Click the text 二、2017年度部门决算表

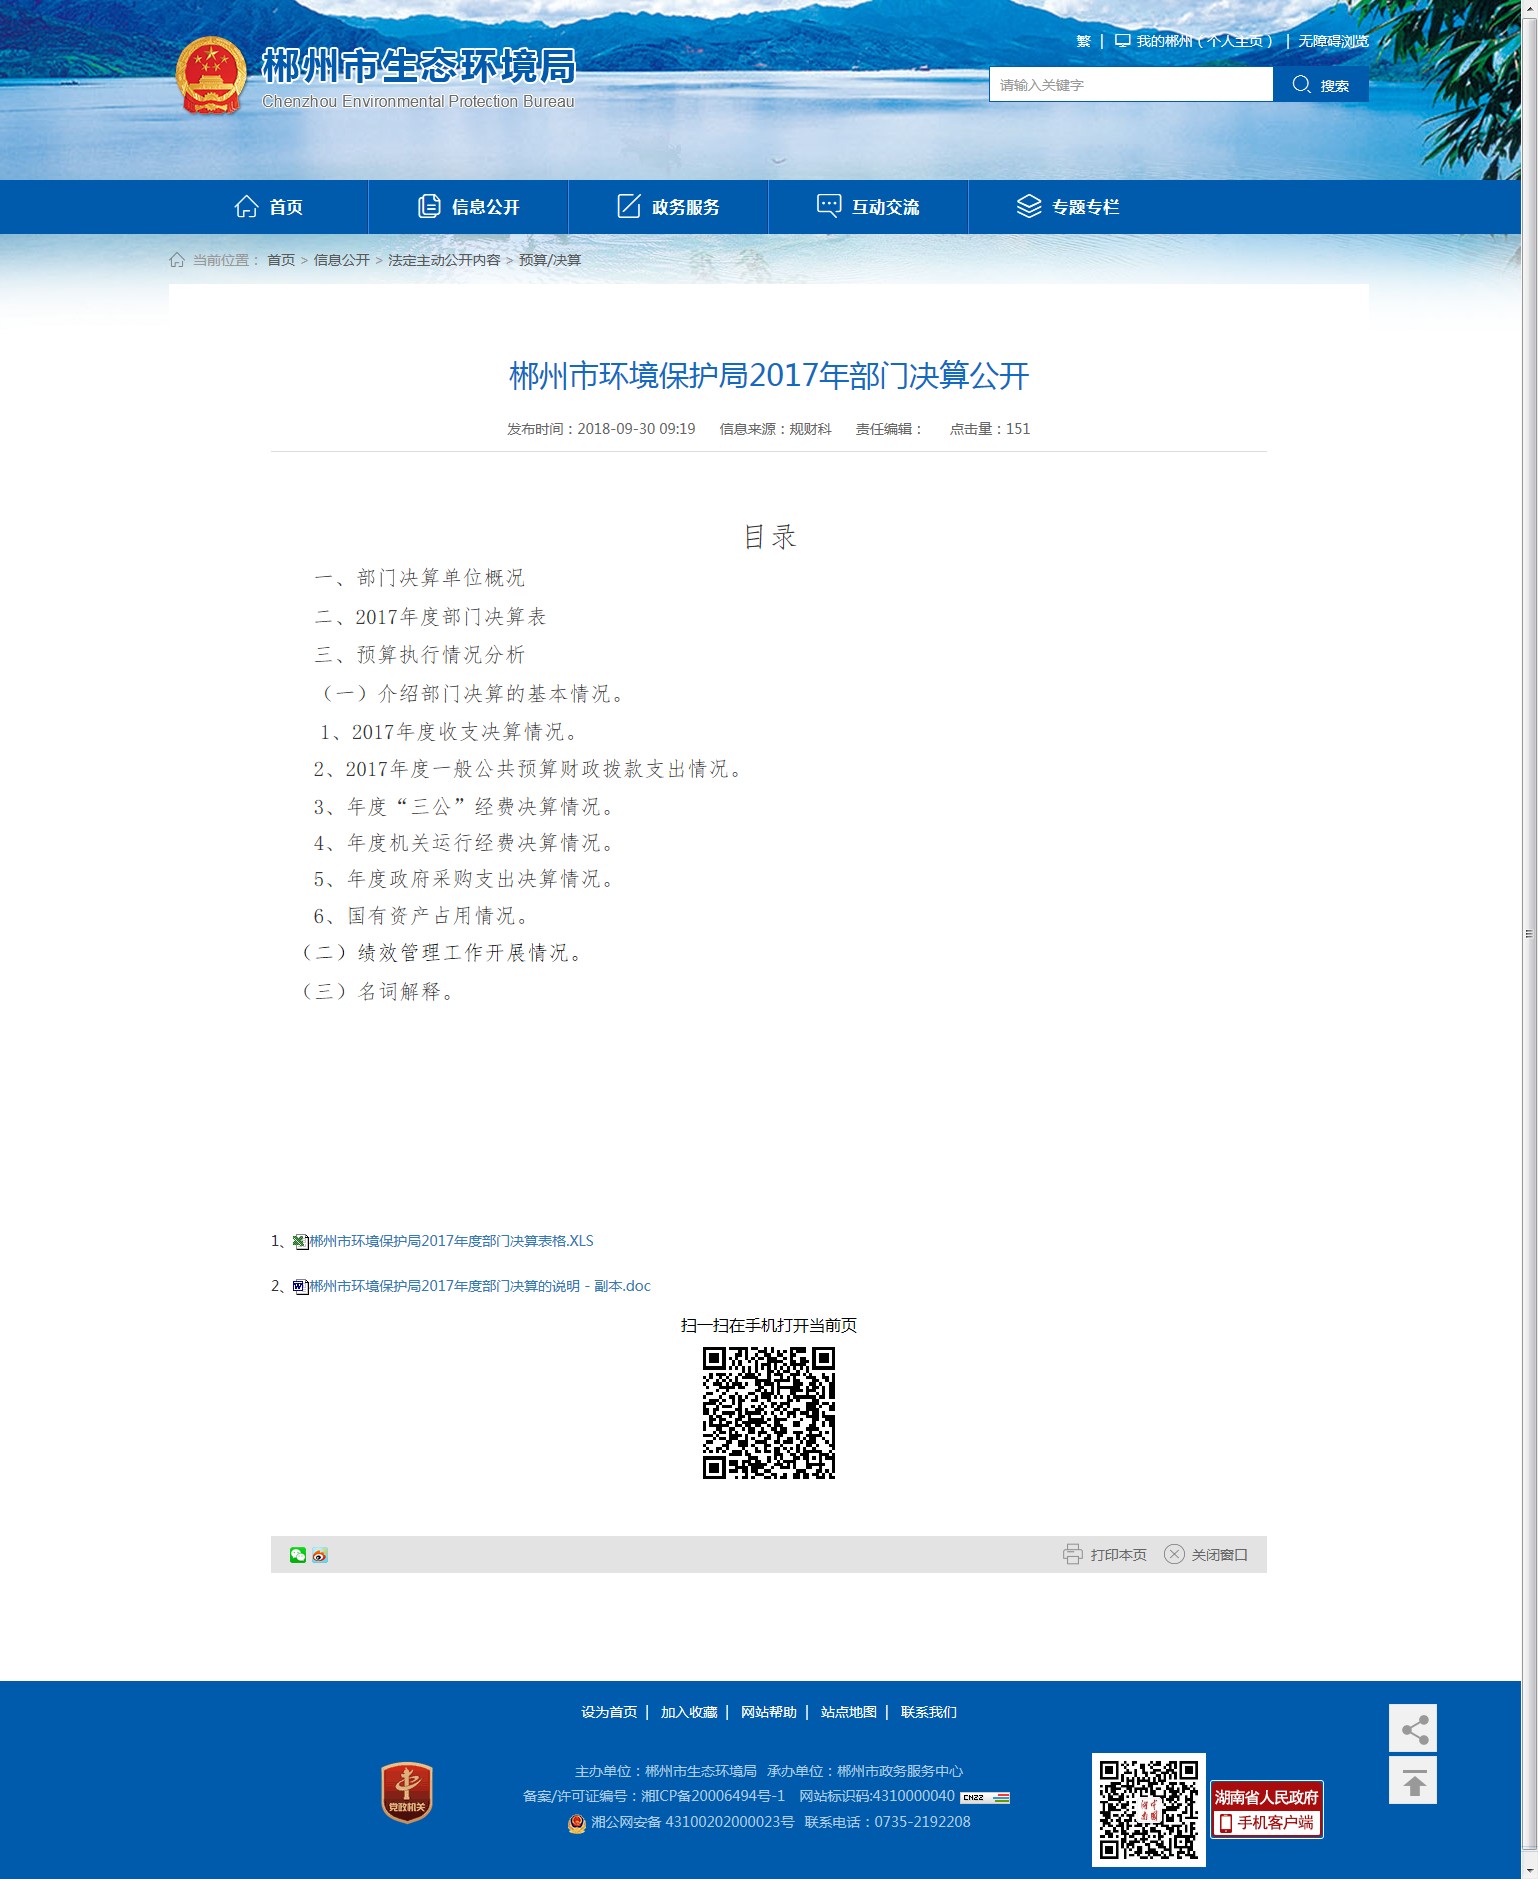click(x=430, y=617)
